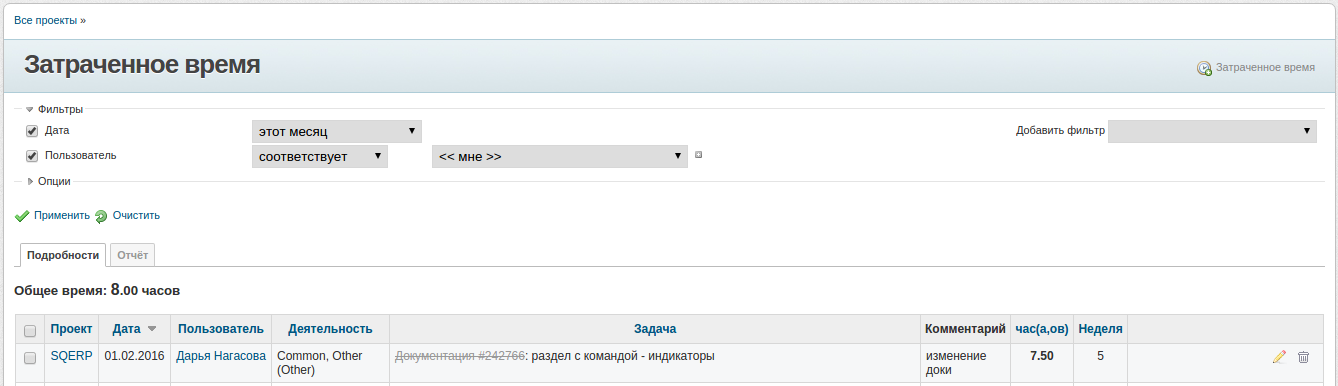Screen dimensions: 1338x386
Task: Open the 'соответствует' operator dropdown
Action: click(x=320, y=156)
